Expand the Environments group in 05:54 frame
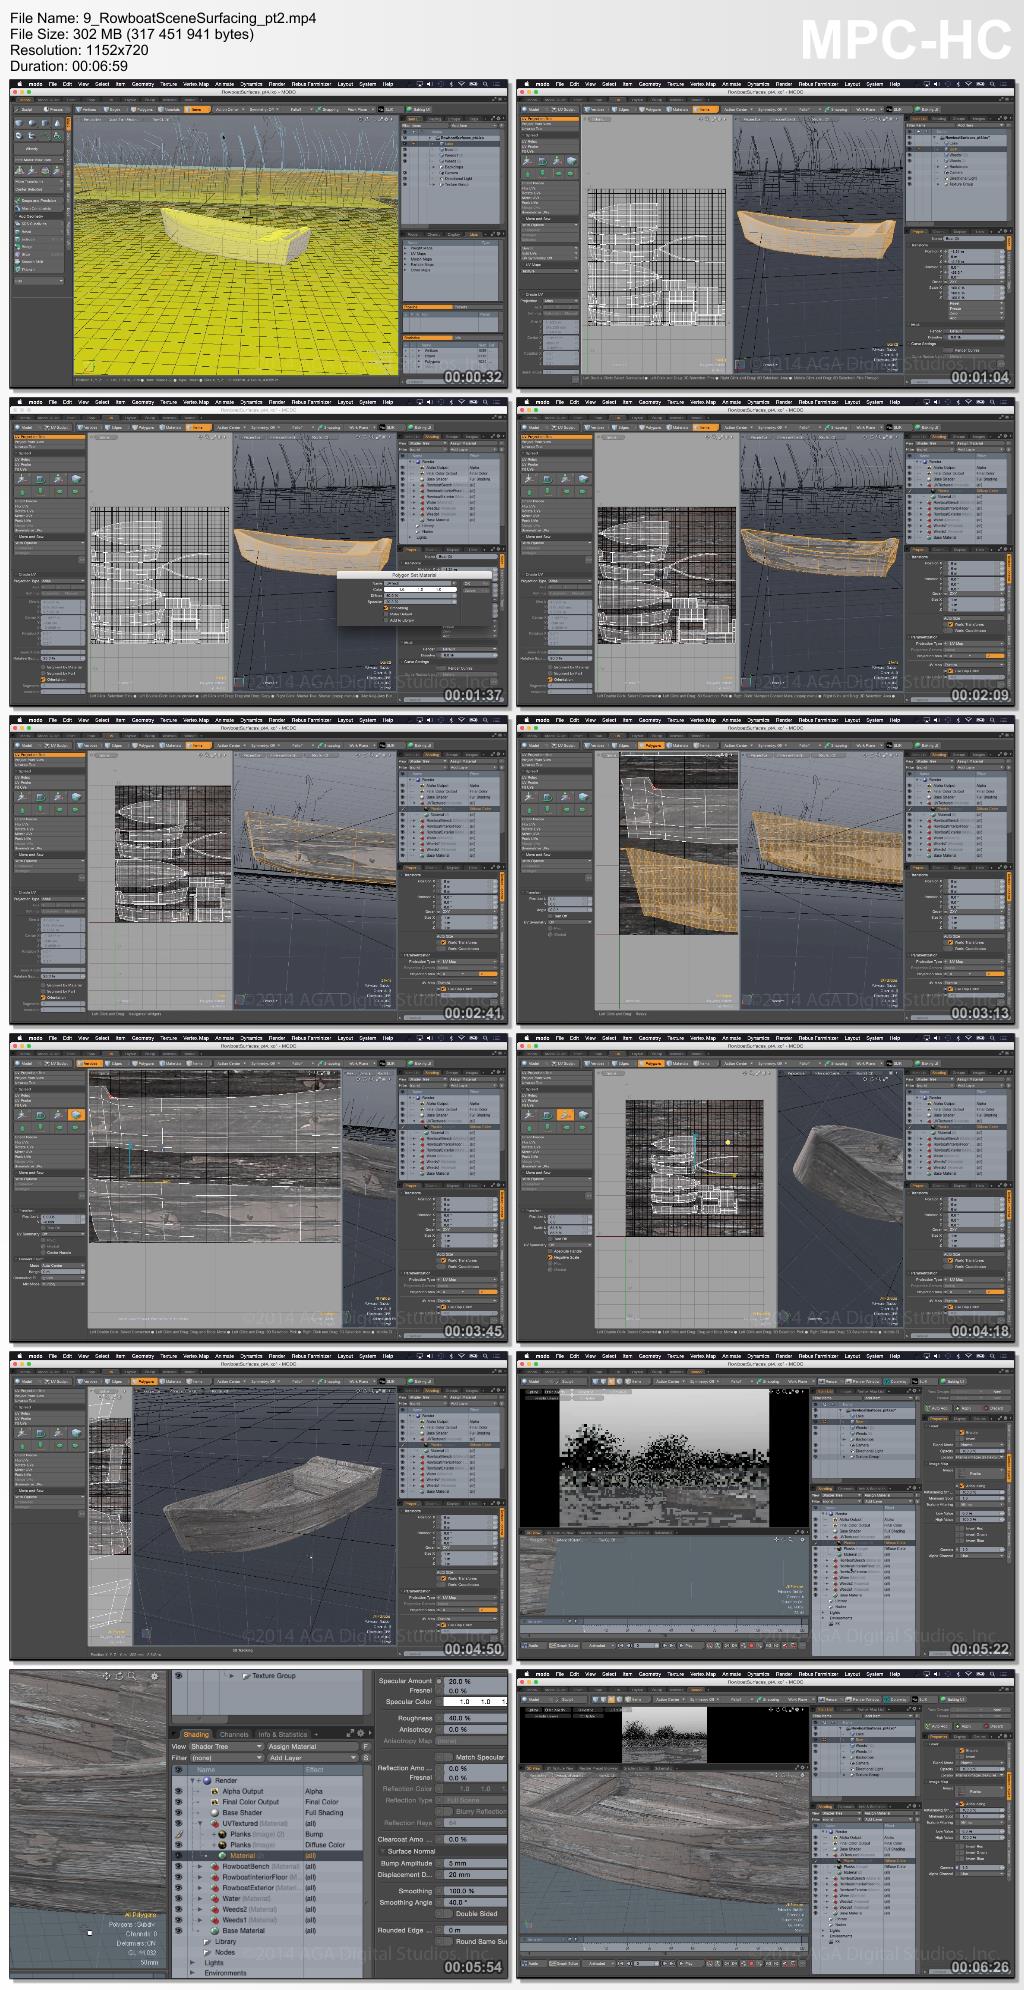Viewport: 1024px width, 1990px height. tap(192, 1973)
